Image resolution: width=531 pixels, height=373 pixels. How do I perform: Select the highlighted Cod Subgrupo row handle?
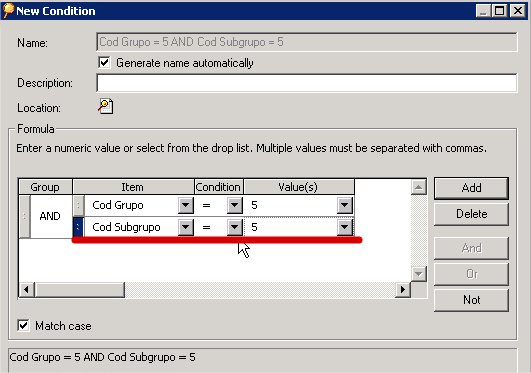point(78,227)
